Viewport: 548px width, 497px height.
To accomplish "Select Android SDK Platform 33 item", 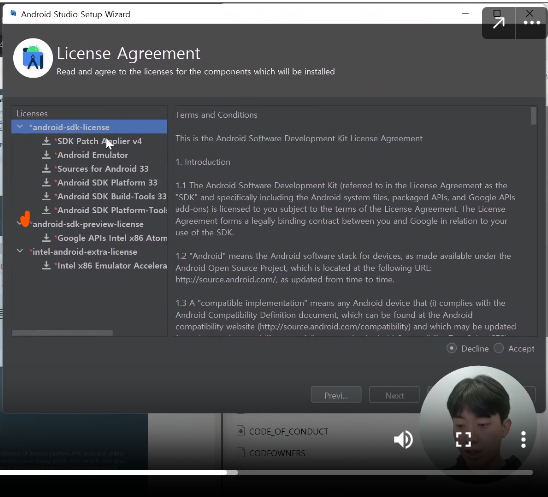I will coord(107,182).
